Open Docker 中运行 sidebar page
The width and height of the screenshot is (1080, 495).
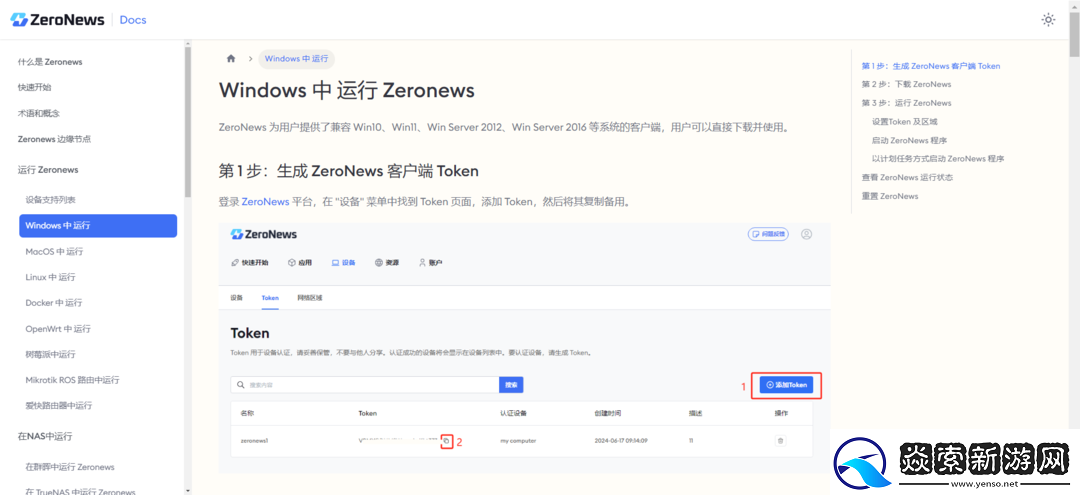point(54,302)
